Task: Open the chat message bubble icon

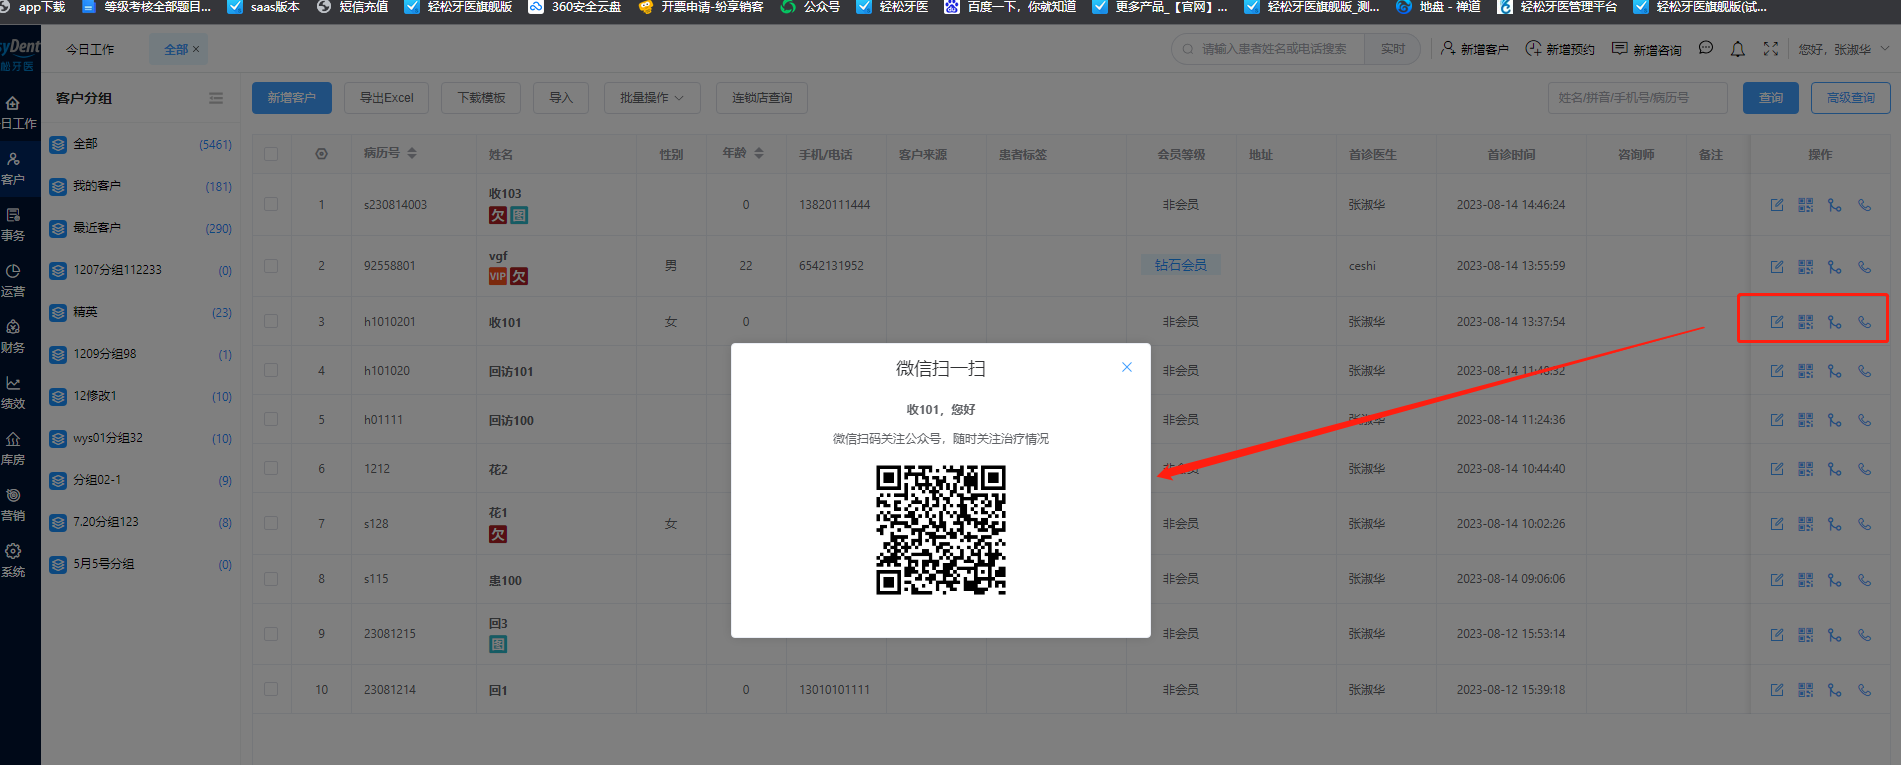Action: coord(1706,48)
